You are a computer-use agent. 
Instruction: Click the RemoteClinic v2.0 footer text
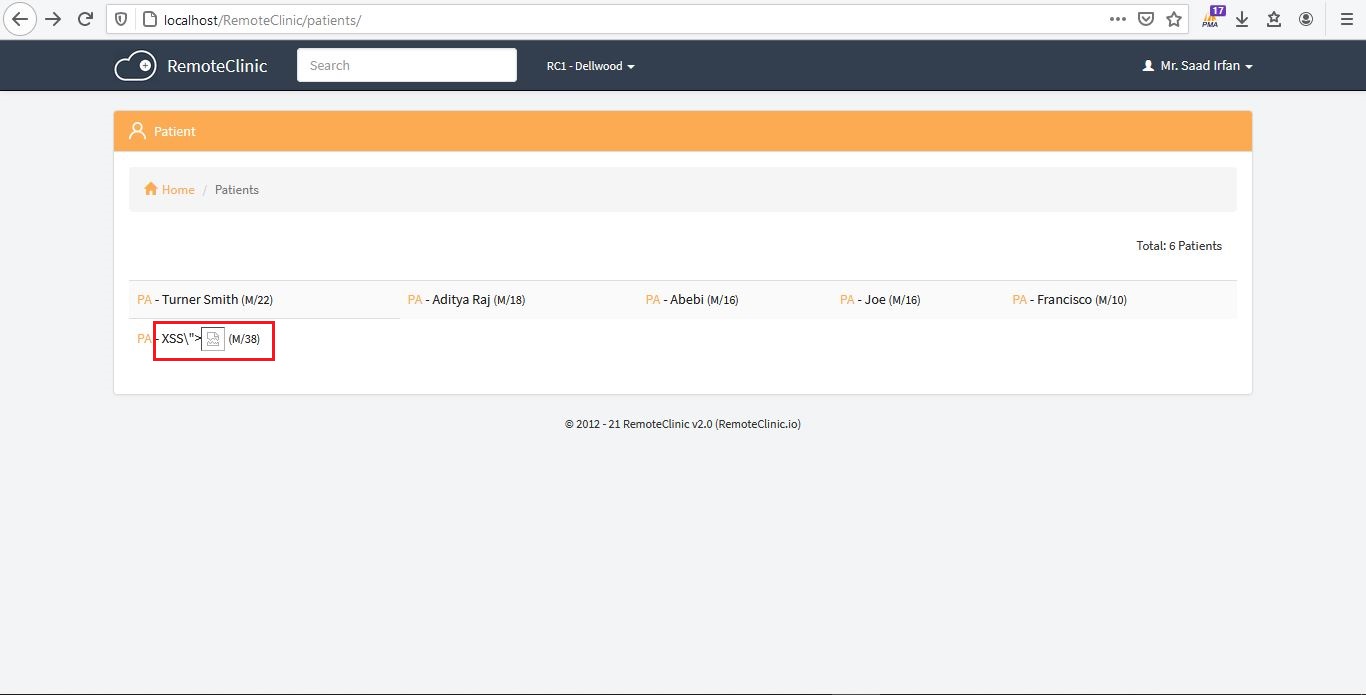[x=682, y=423]
